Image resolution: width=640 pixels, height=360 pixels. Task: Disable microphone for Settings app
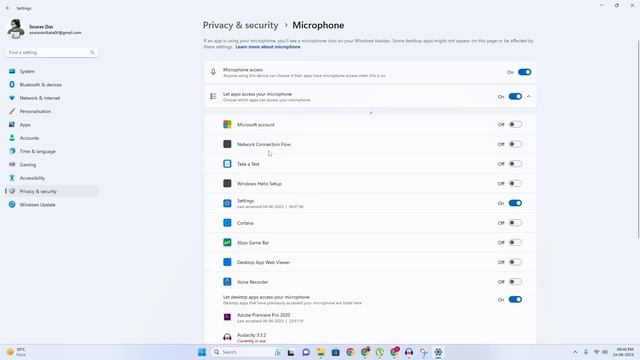pyautogui.click(x=515, y=203)
